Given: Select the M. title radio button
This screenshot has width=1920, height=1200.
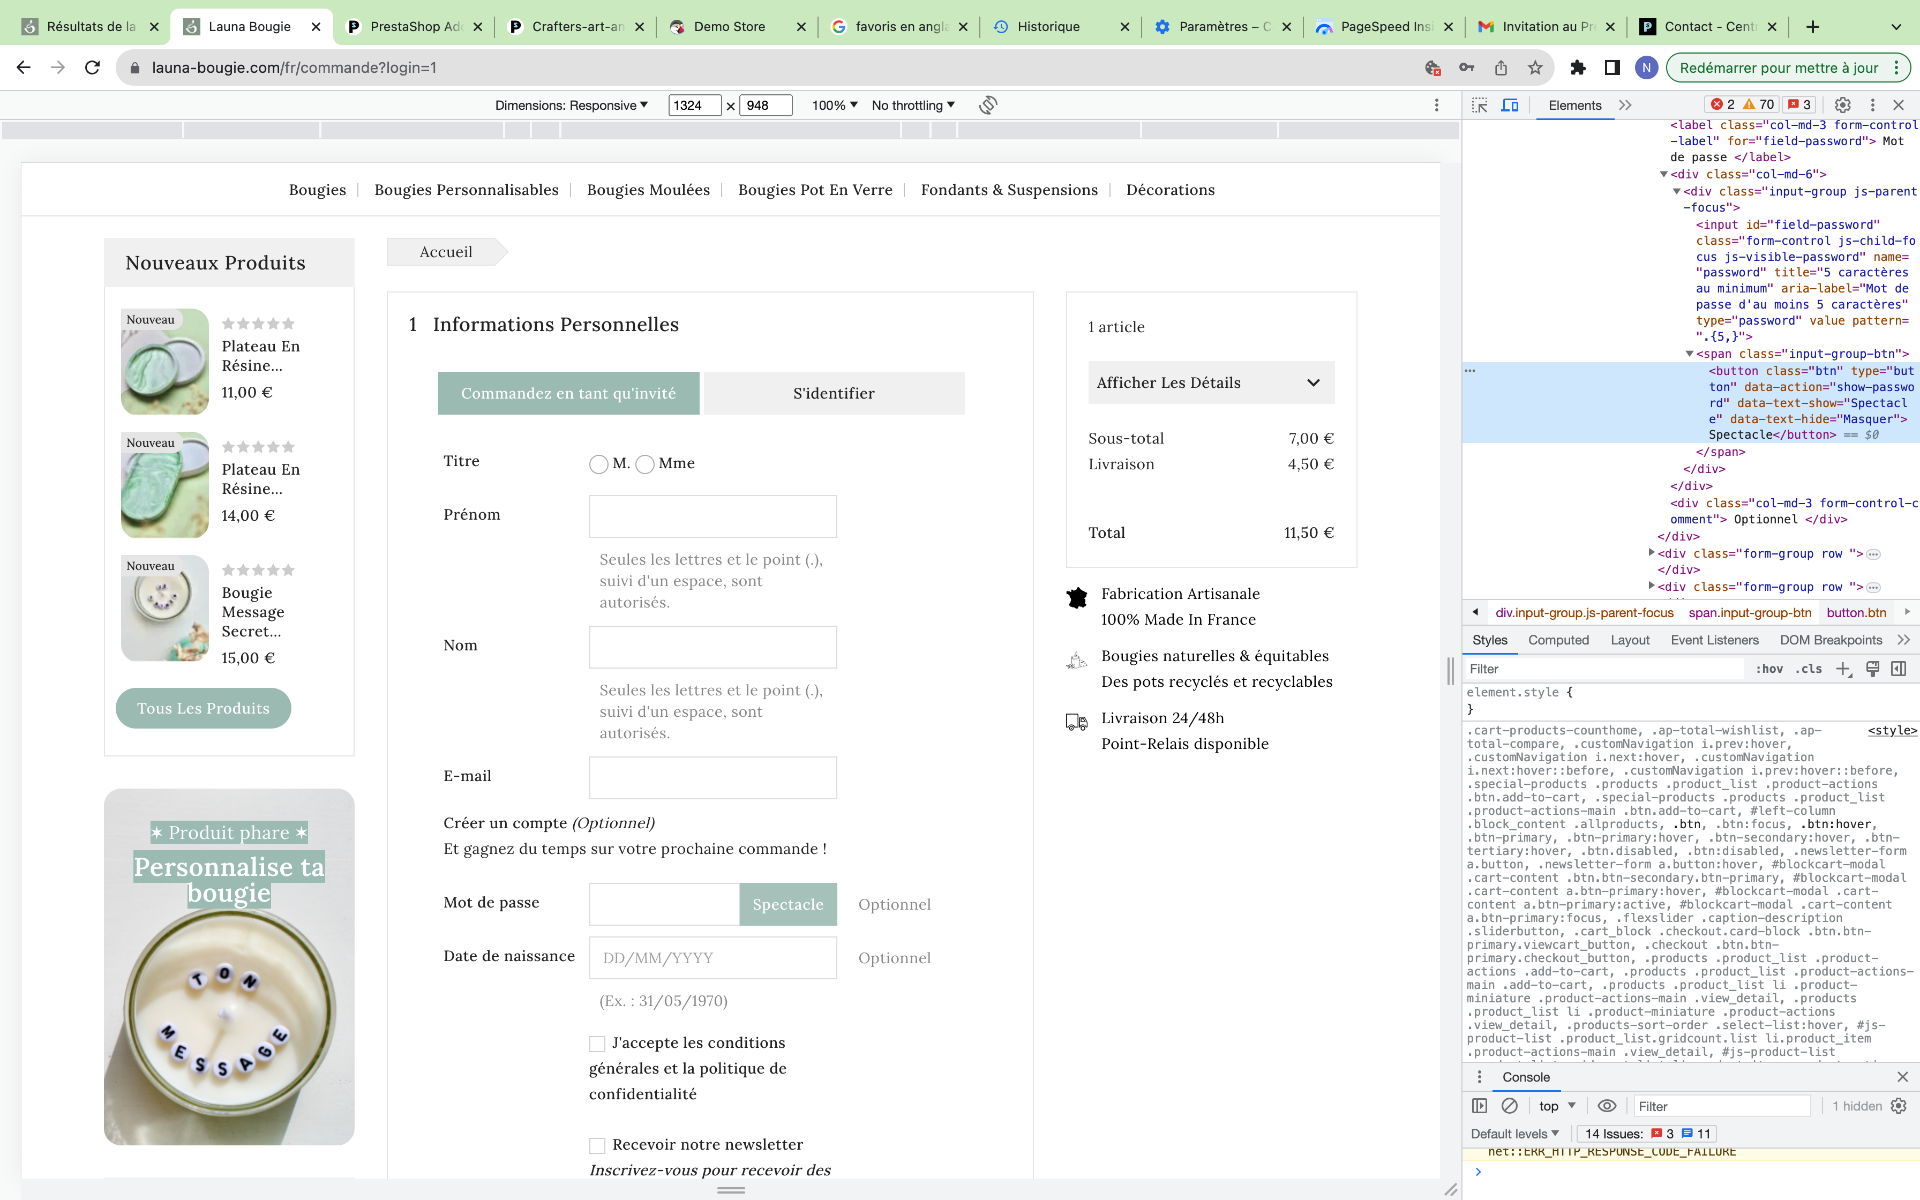Looking at the screenshot, I should [599, 464].
